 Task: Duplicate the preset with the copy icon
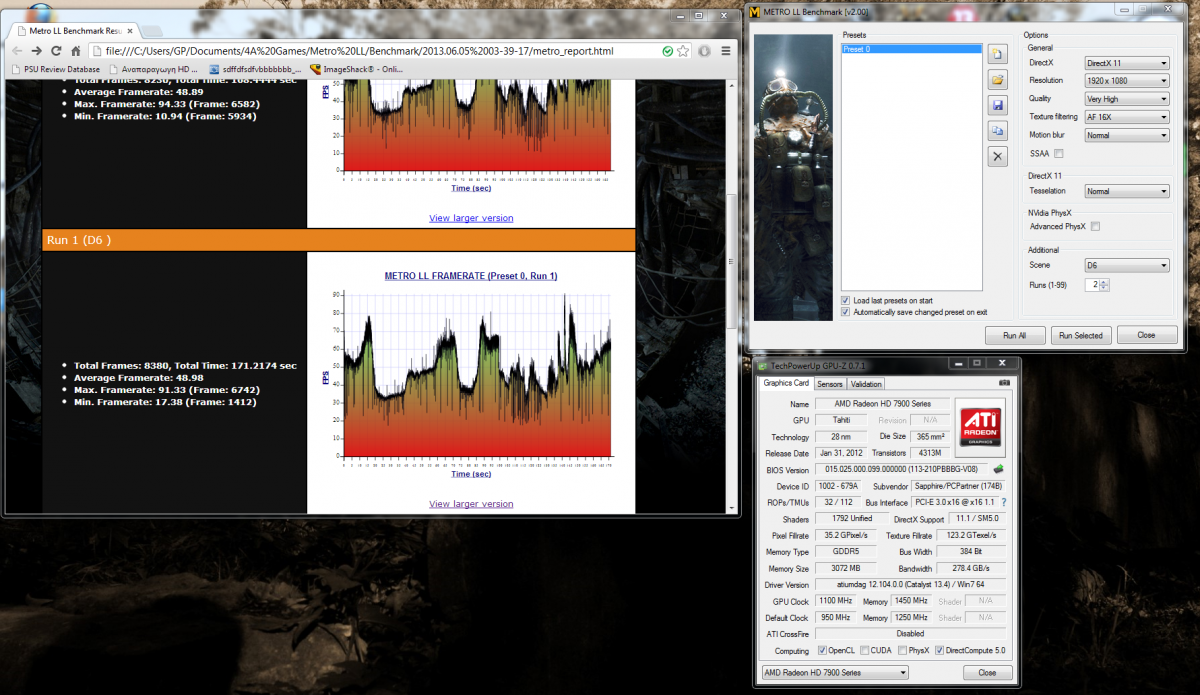(997, 131)
